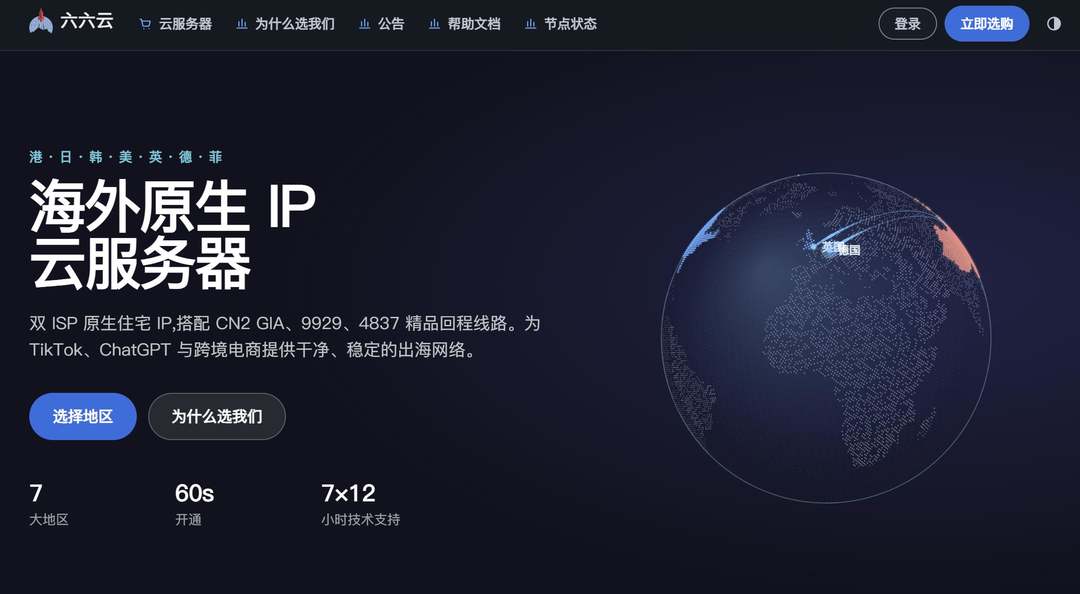Click the 立即选购 button

[x=986, y=24]
